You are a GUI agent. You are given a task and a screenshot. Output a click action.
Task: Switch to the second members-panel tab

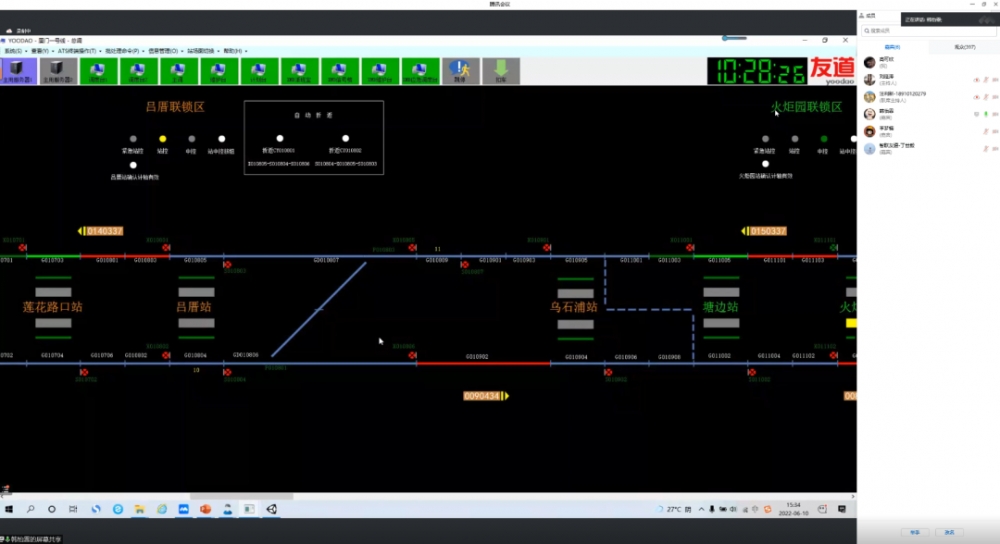coord(965,47)
